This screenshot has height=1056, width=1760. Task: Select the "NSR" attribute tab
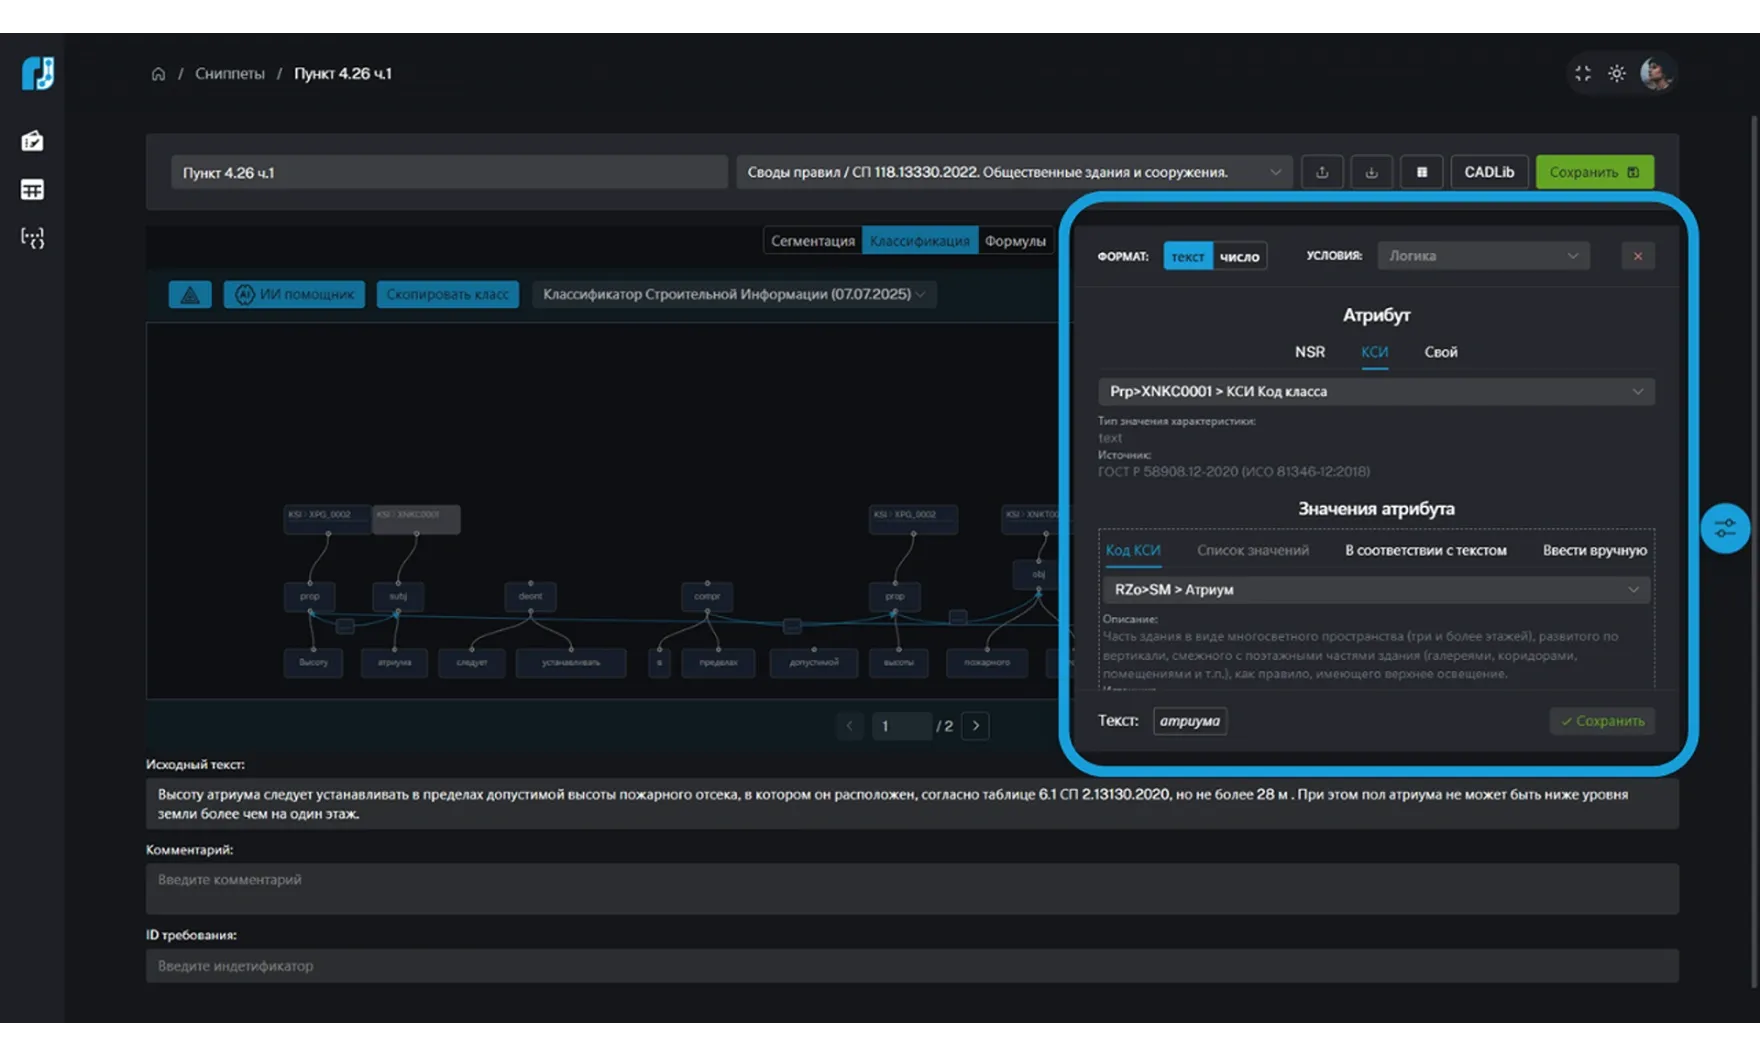pyautogui.click(x=1310, y=352)
